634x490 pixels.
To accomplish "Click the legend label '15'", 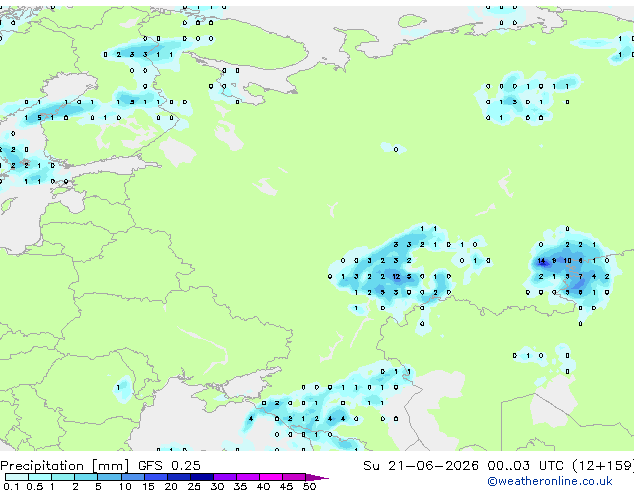I will point(148,486).
